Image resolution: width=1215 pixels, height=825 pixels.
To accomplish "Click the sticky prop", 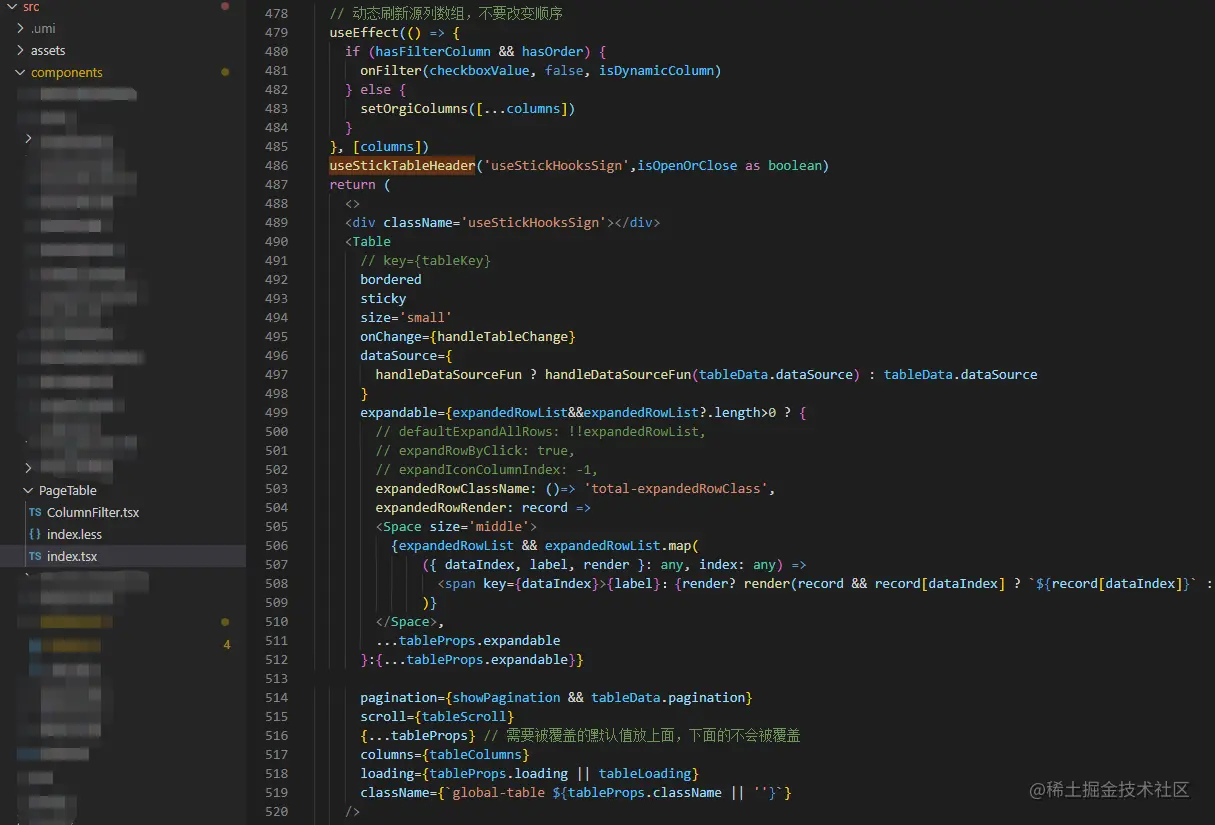I will [383, 298].
